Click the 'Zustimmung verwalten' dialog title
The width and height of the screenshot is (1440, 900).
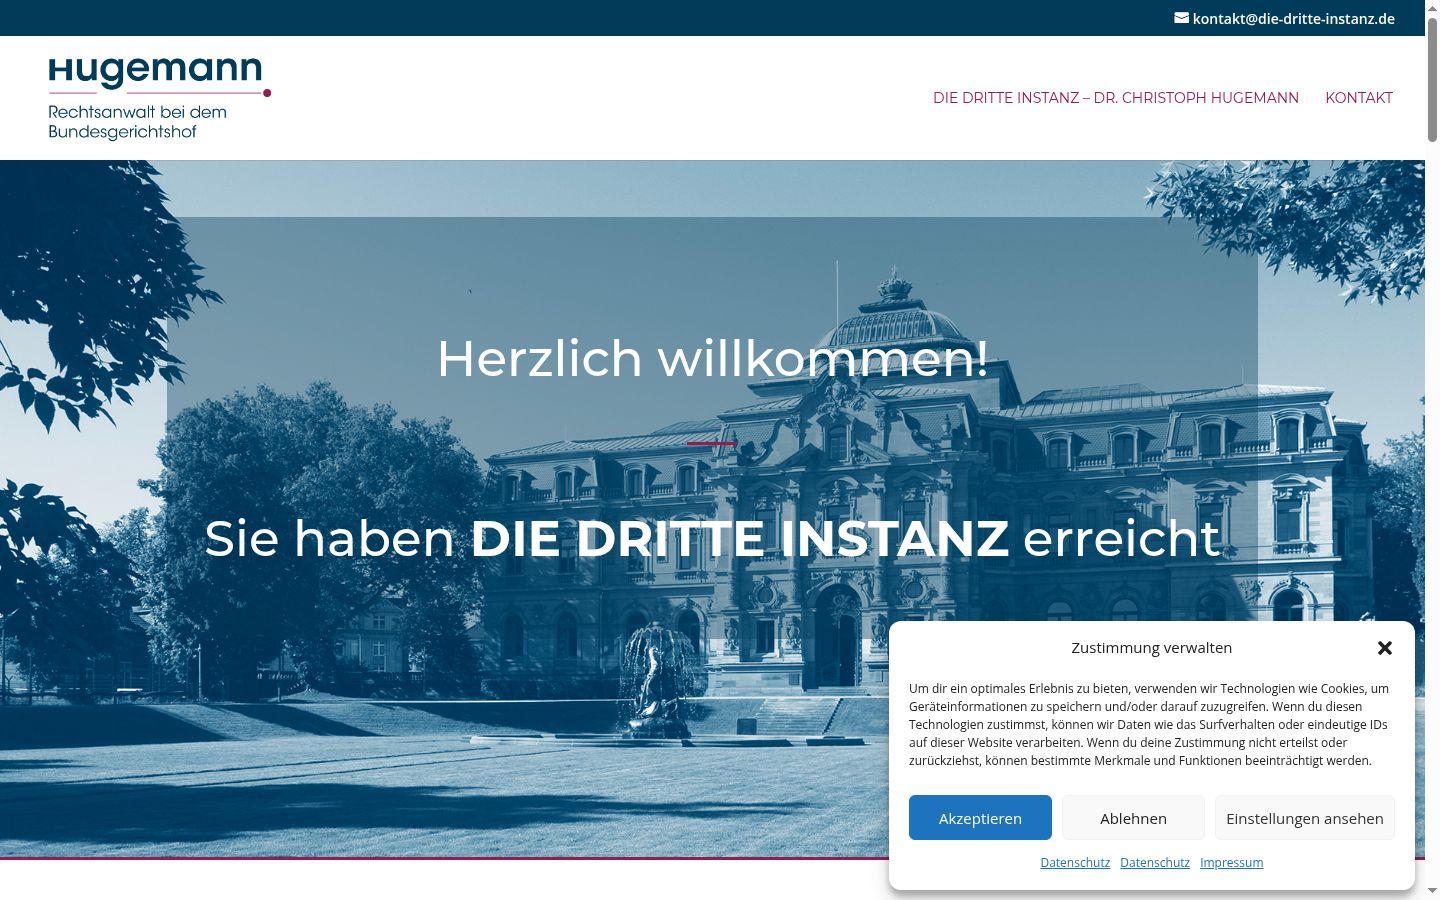tap(1151, 648)
